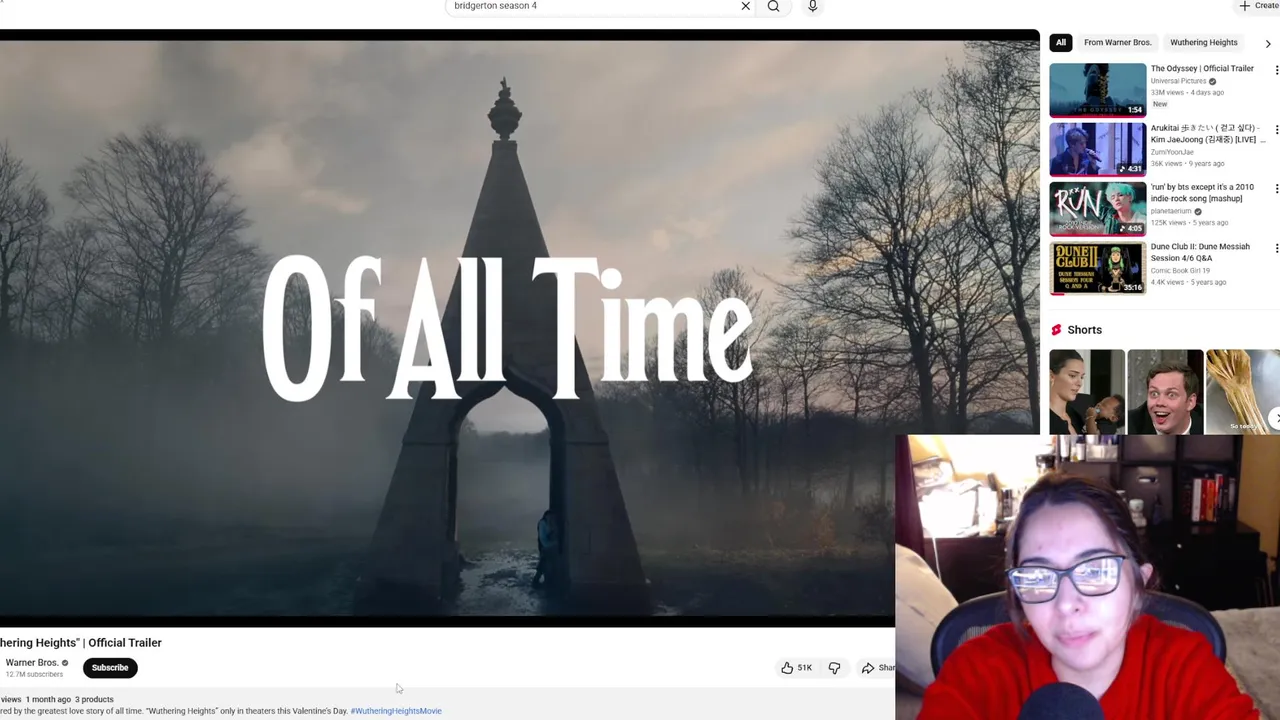The height and width of the screenshot is (720, 1280).
Task: Open options menu for bts mashup video
Action: coord(1275,189)
